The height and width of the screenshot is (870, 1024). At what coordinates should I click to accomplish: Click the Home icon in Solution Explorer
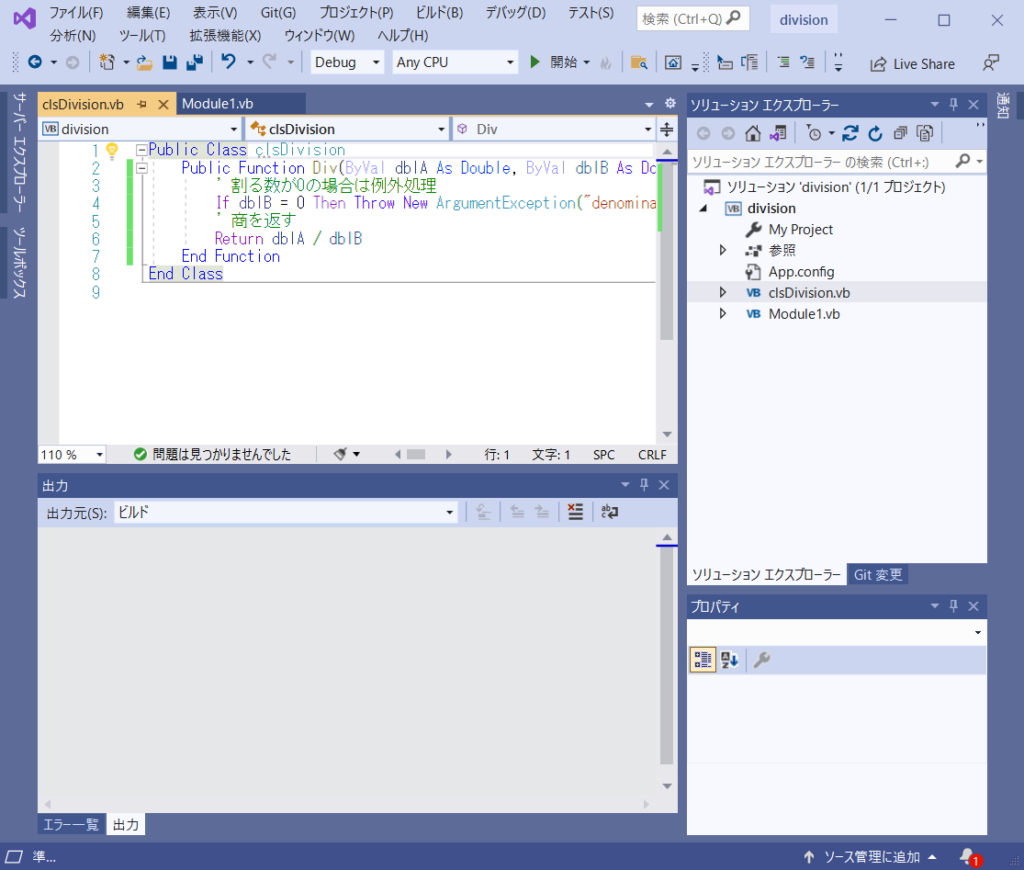pyautogui.click(x=754, y=133)
